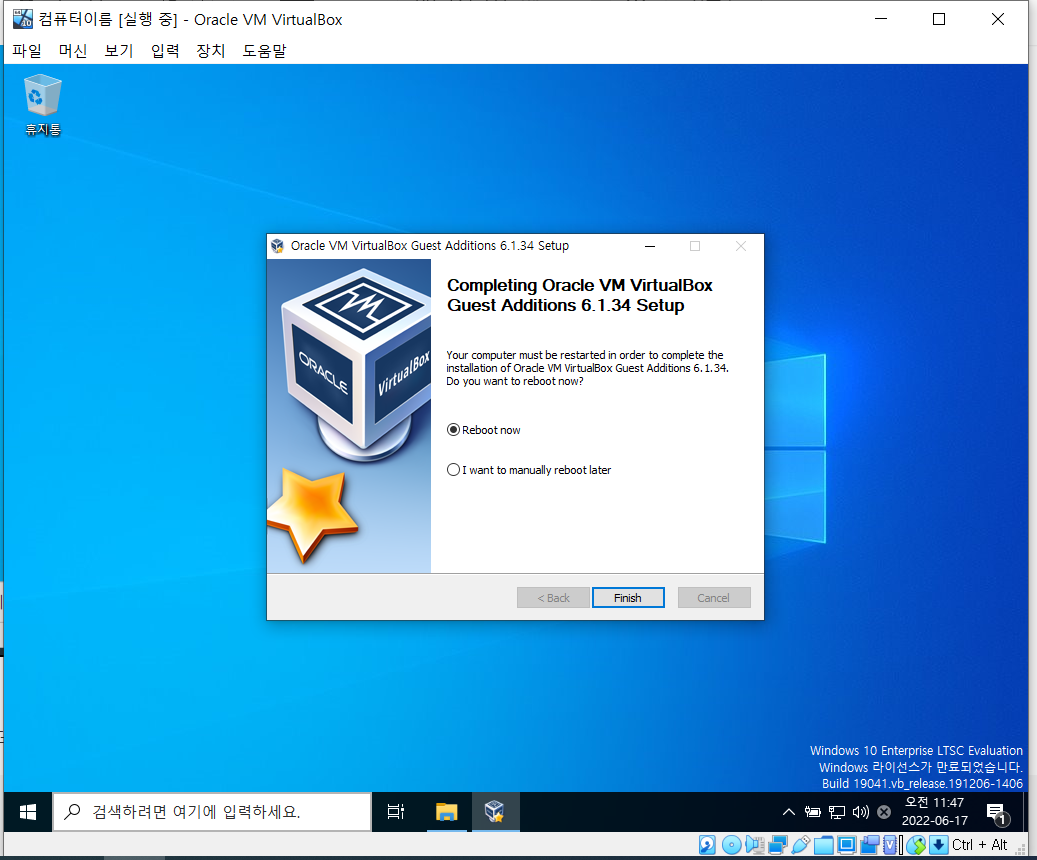Viewport: 1037px width, 860px height.
Task: Open the 파일 menu
Action: (x=27, y=51)
